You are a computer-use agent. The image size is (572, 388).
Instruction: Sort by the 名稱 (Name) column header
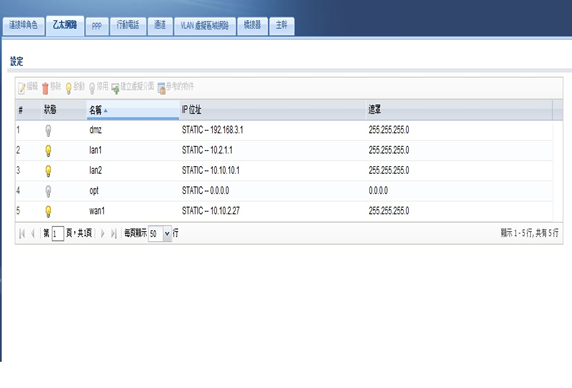click(133, 110)
